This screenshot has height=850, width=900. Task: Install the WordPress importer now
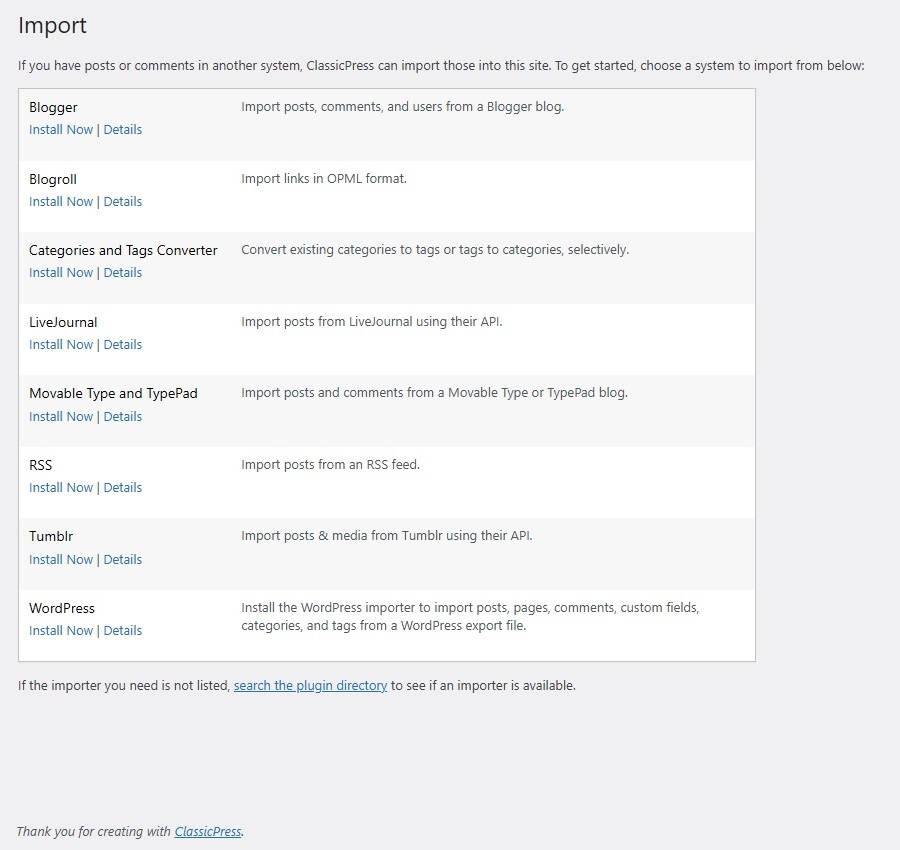[61, 630]
